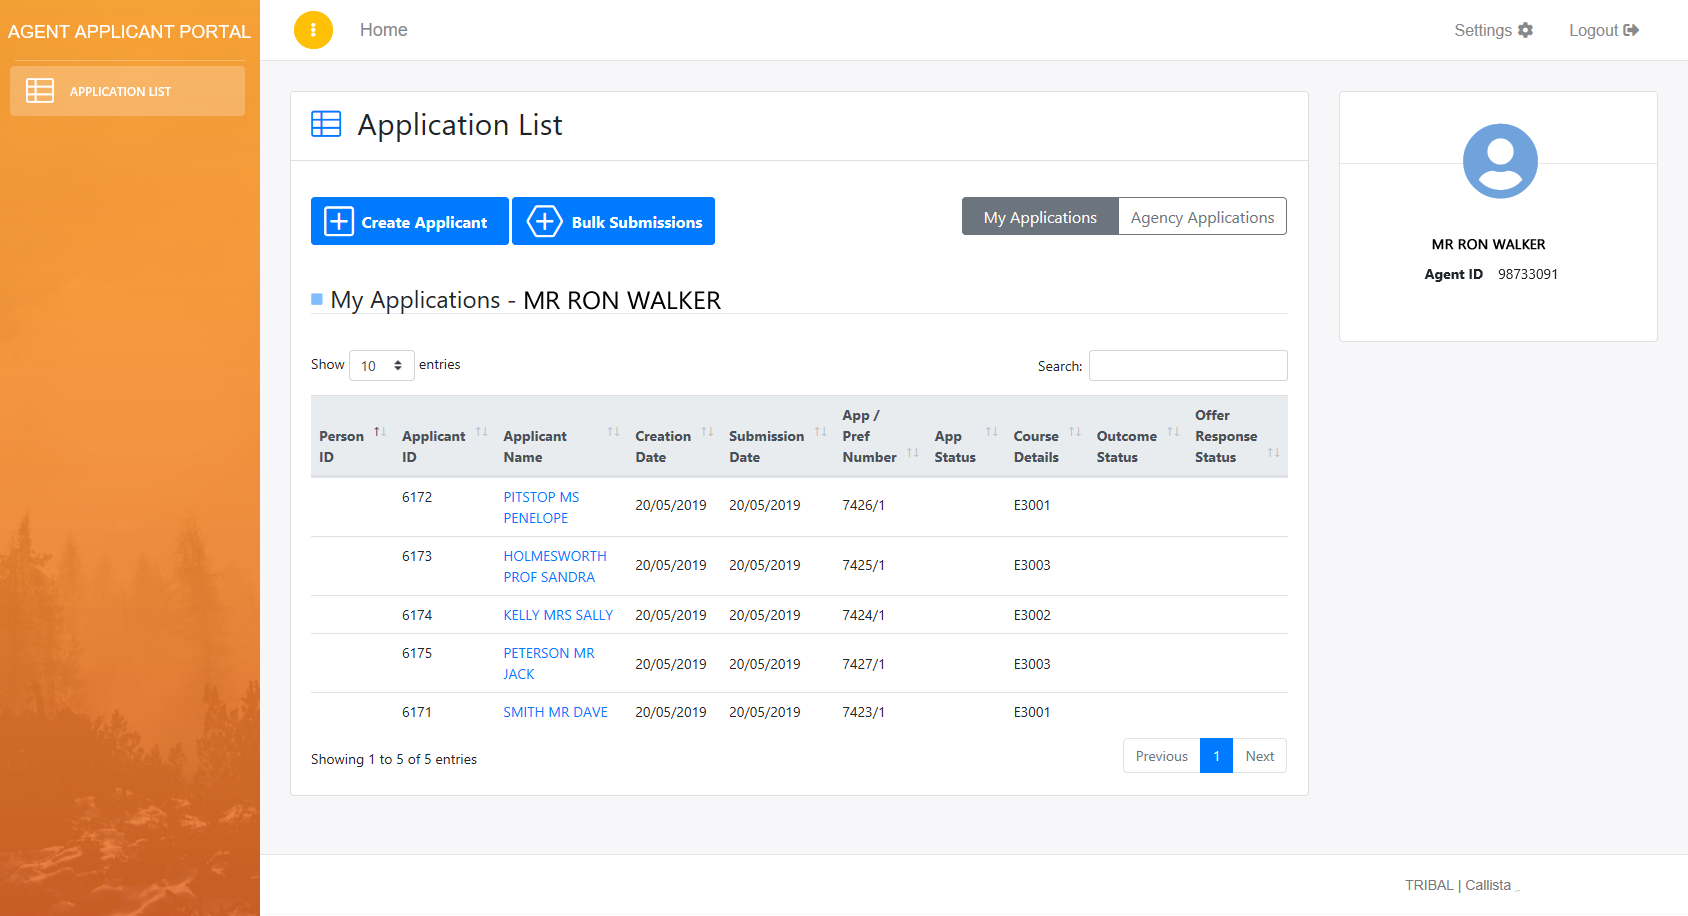
Task: Click inside the Search field
Action: (1187, 365)
